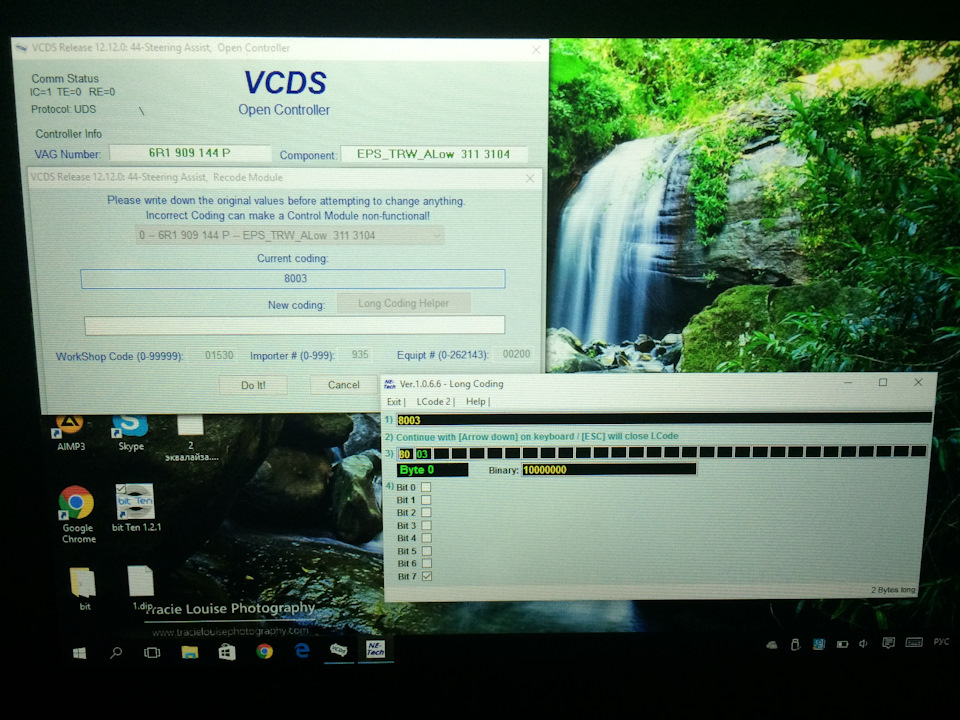Click '2 Bytes long' status text

pos(893,590)
